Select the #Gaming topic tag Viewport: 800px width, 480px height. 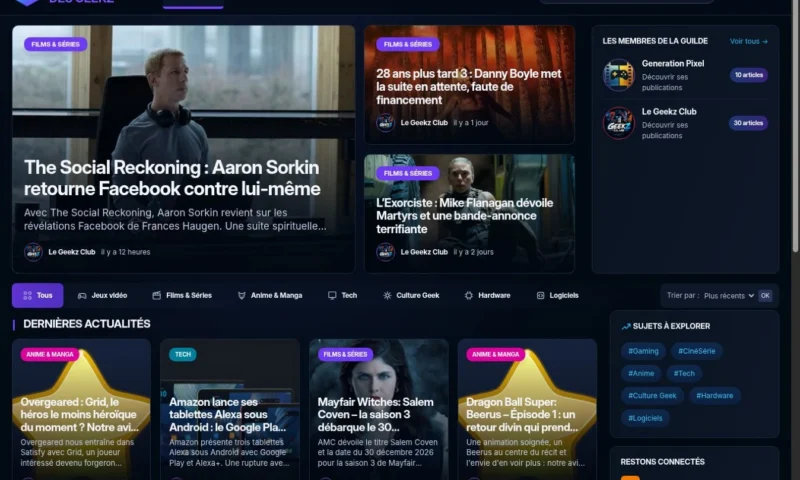pyautogui.click(x=643, y=351)
